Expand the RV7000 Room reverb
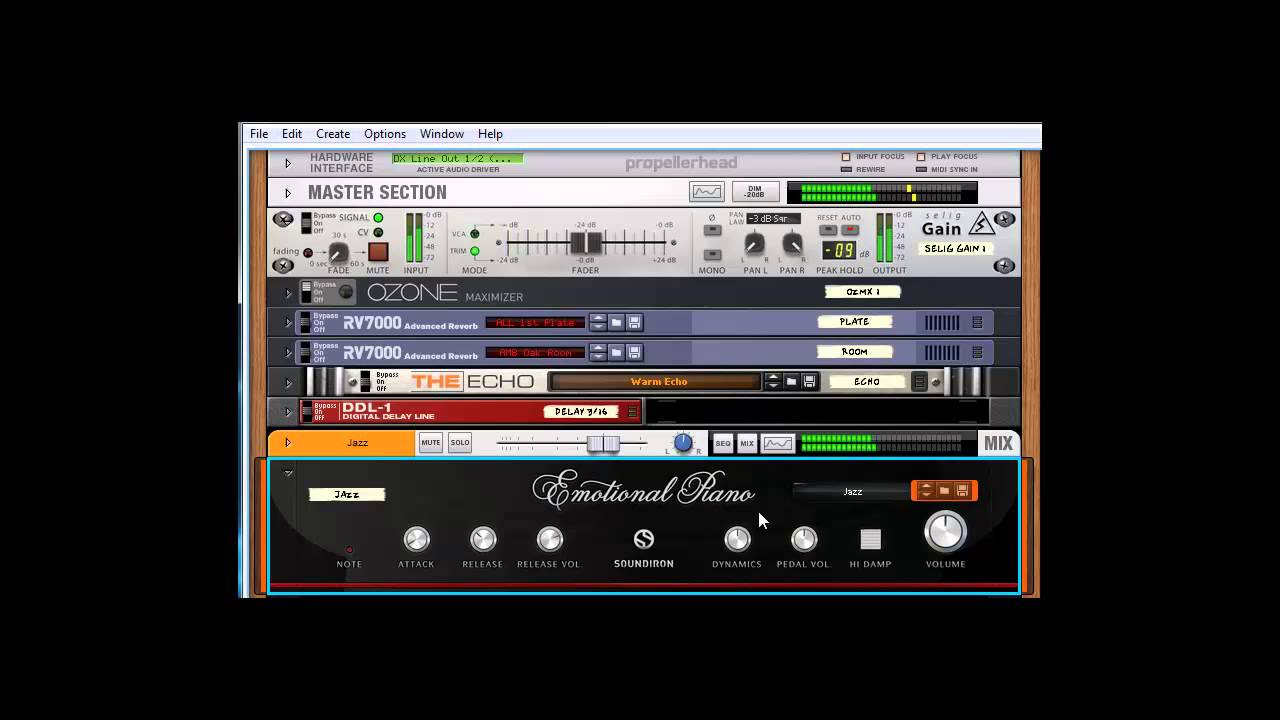The height and width of the screenshot is (720, 1280). coord(288,352)
